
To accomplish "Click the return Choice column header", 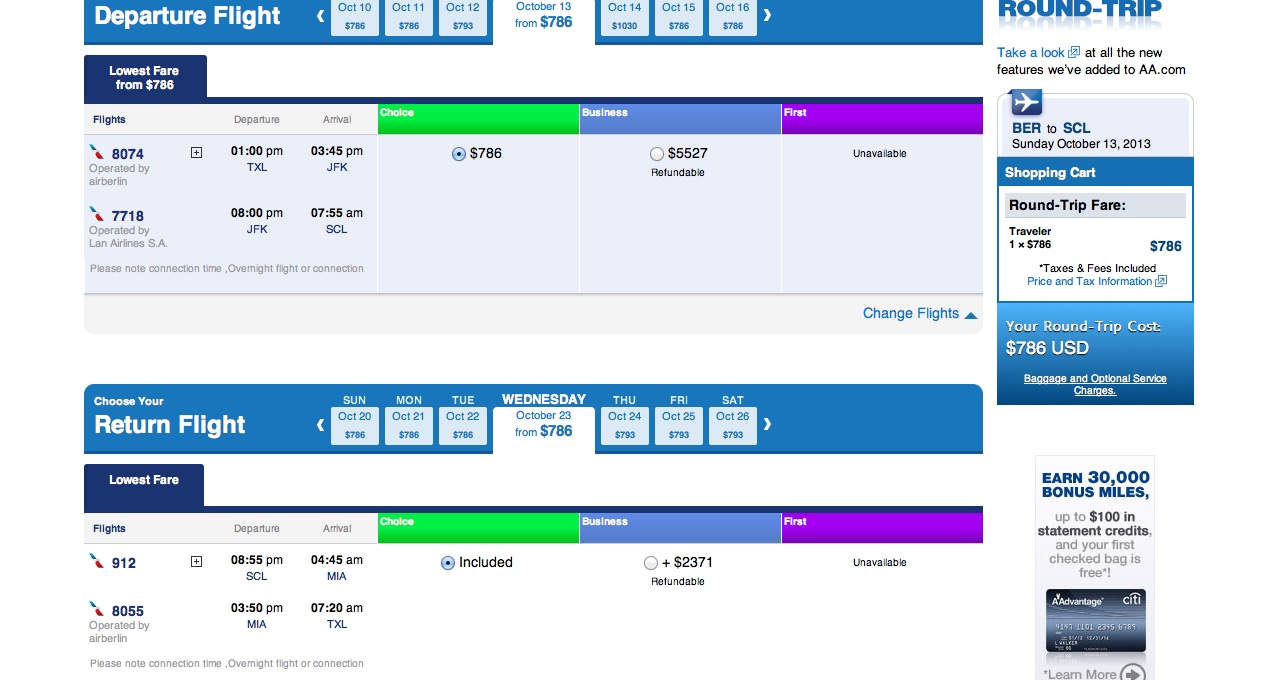I will coord(478,528).
